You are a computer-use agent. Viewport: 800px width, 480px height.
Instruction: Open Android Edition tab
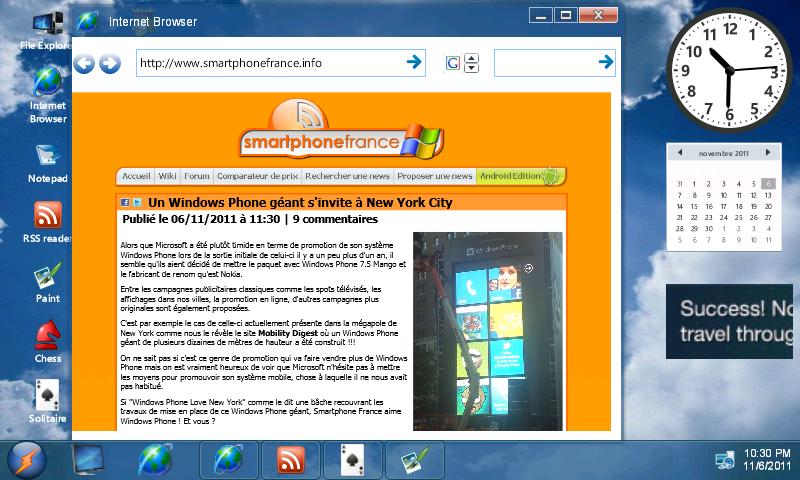coord(520,176)
